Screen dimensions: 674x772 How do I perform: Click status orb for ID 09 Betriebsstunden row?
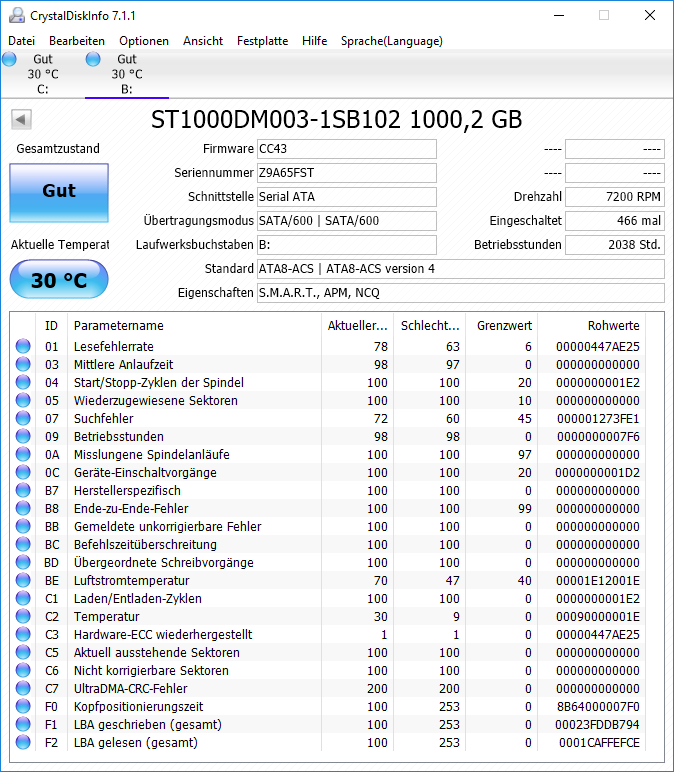coord(23,436)
